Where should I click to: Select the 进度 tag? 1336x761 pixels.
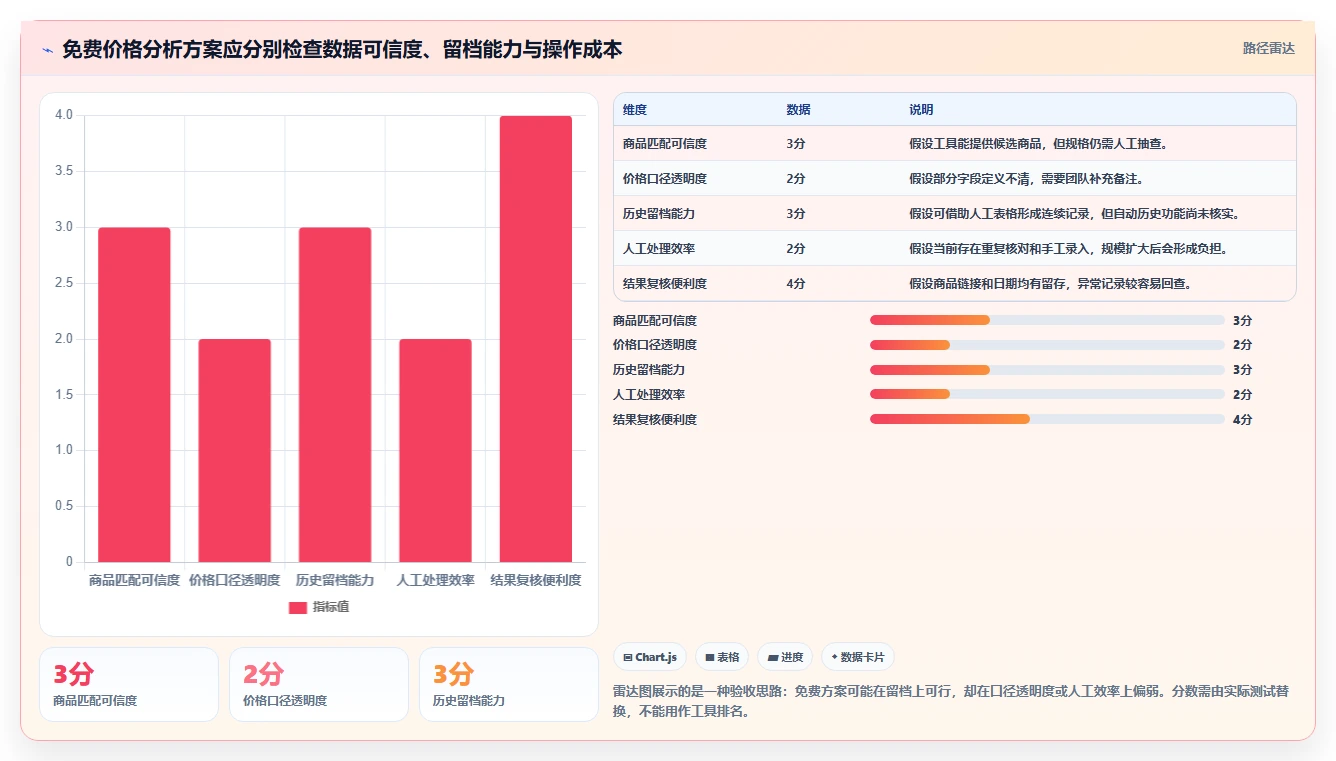[785, 657]
